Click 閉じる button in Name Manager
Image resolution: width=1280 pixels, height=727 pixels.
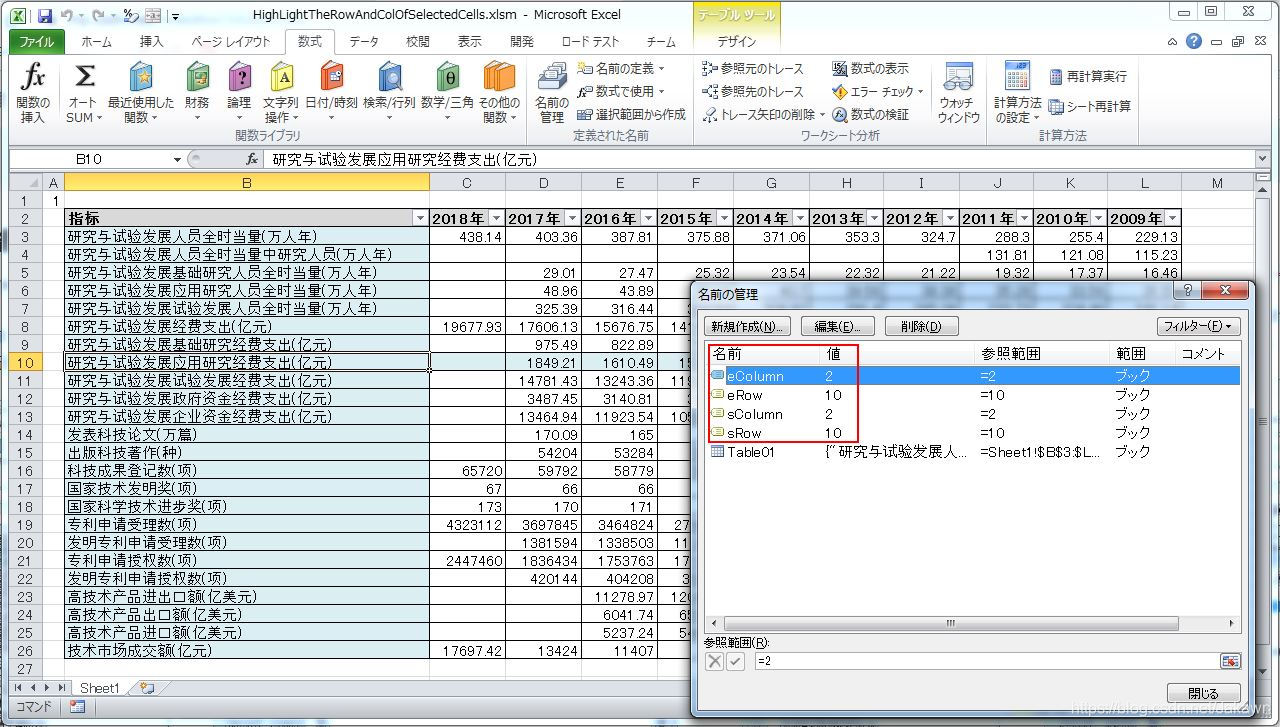click(1203, 693)
